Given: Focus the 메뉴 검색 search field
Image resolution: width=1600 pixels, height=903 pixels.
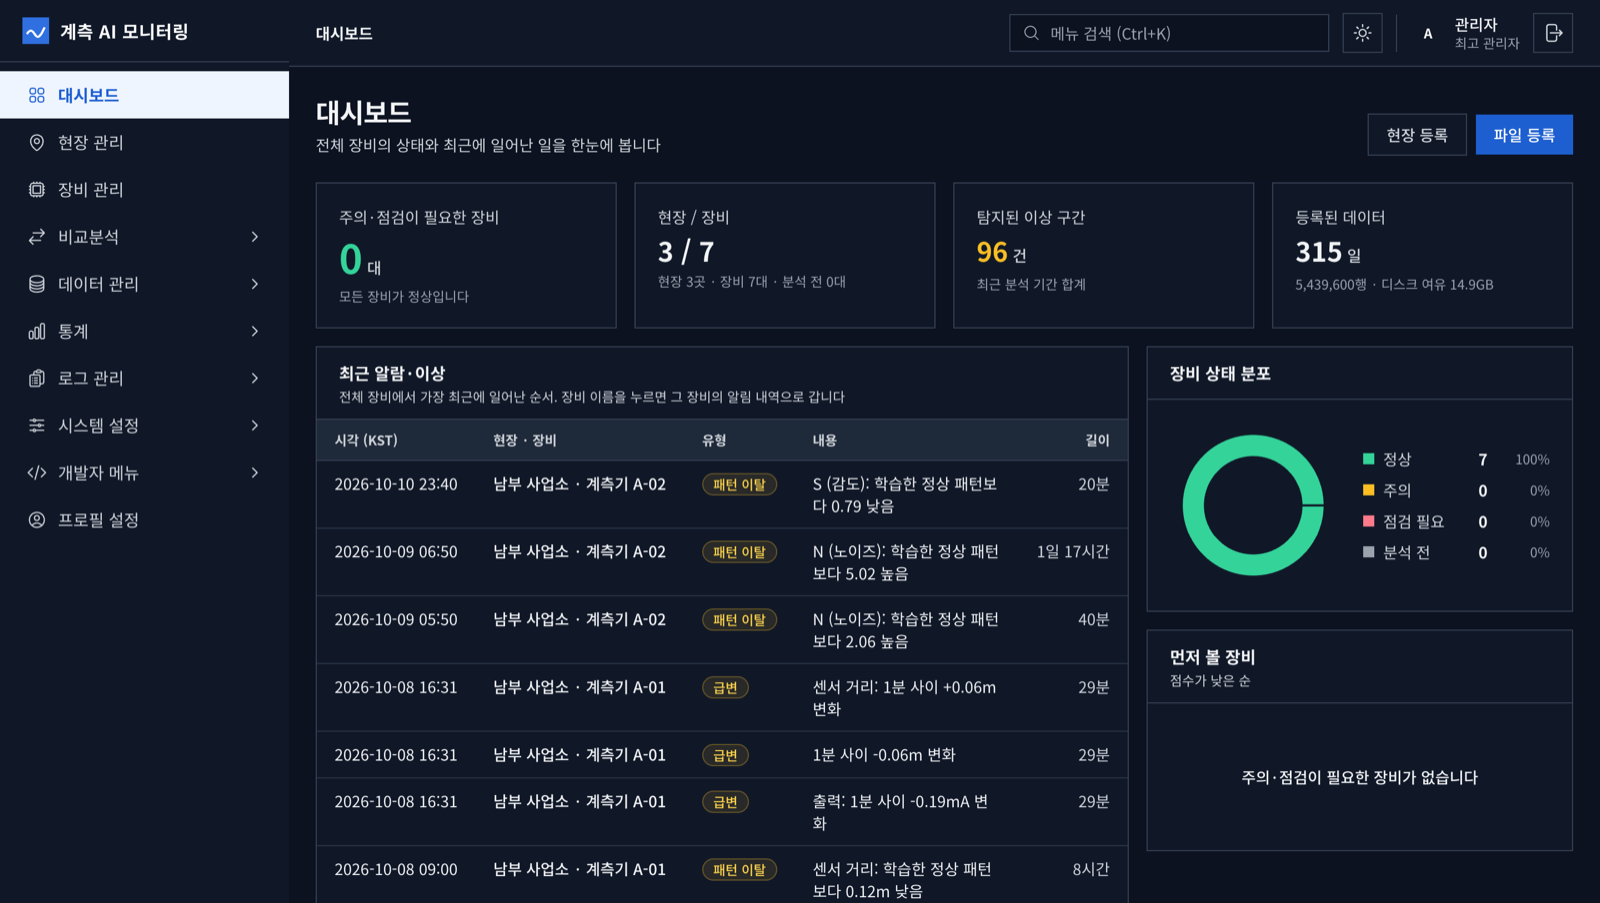Looking at the screenshot, I should [x=1169, y=33].
